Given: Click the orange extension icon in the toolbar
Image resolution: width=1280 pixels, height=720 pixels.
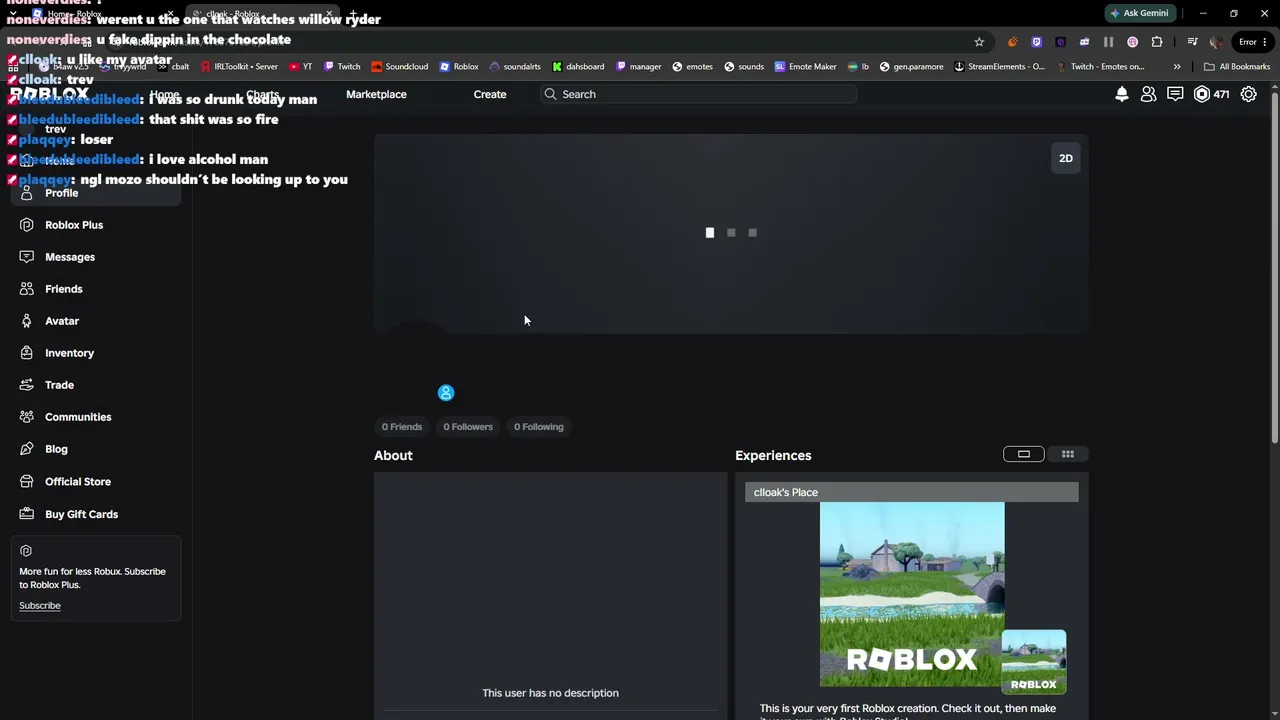Looking at the screenshot, I should click(1012, 42).
